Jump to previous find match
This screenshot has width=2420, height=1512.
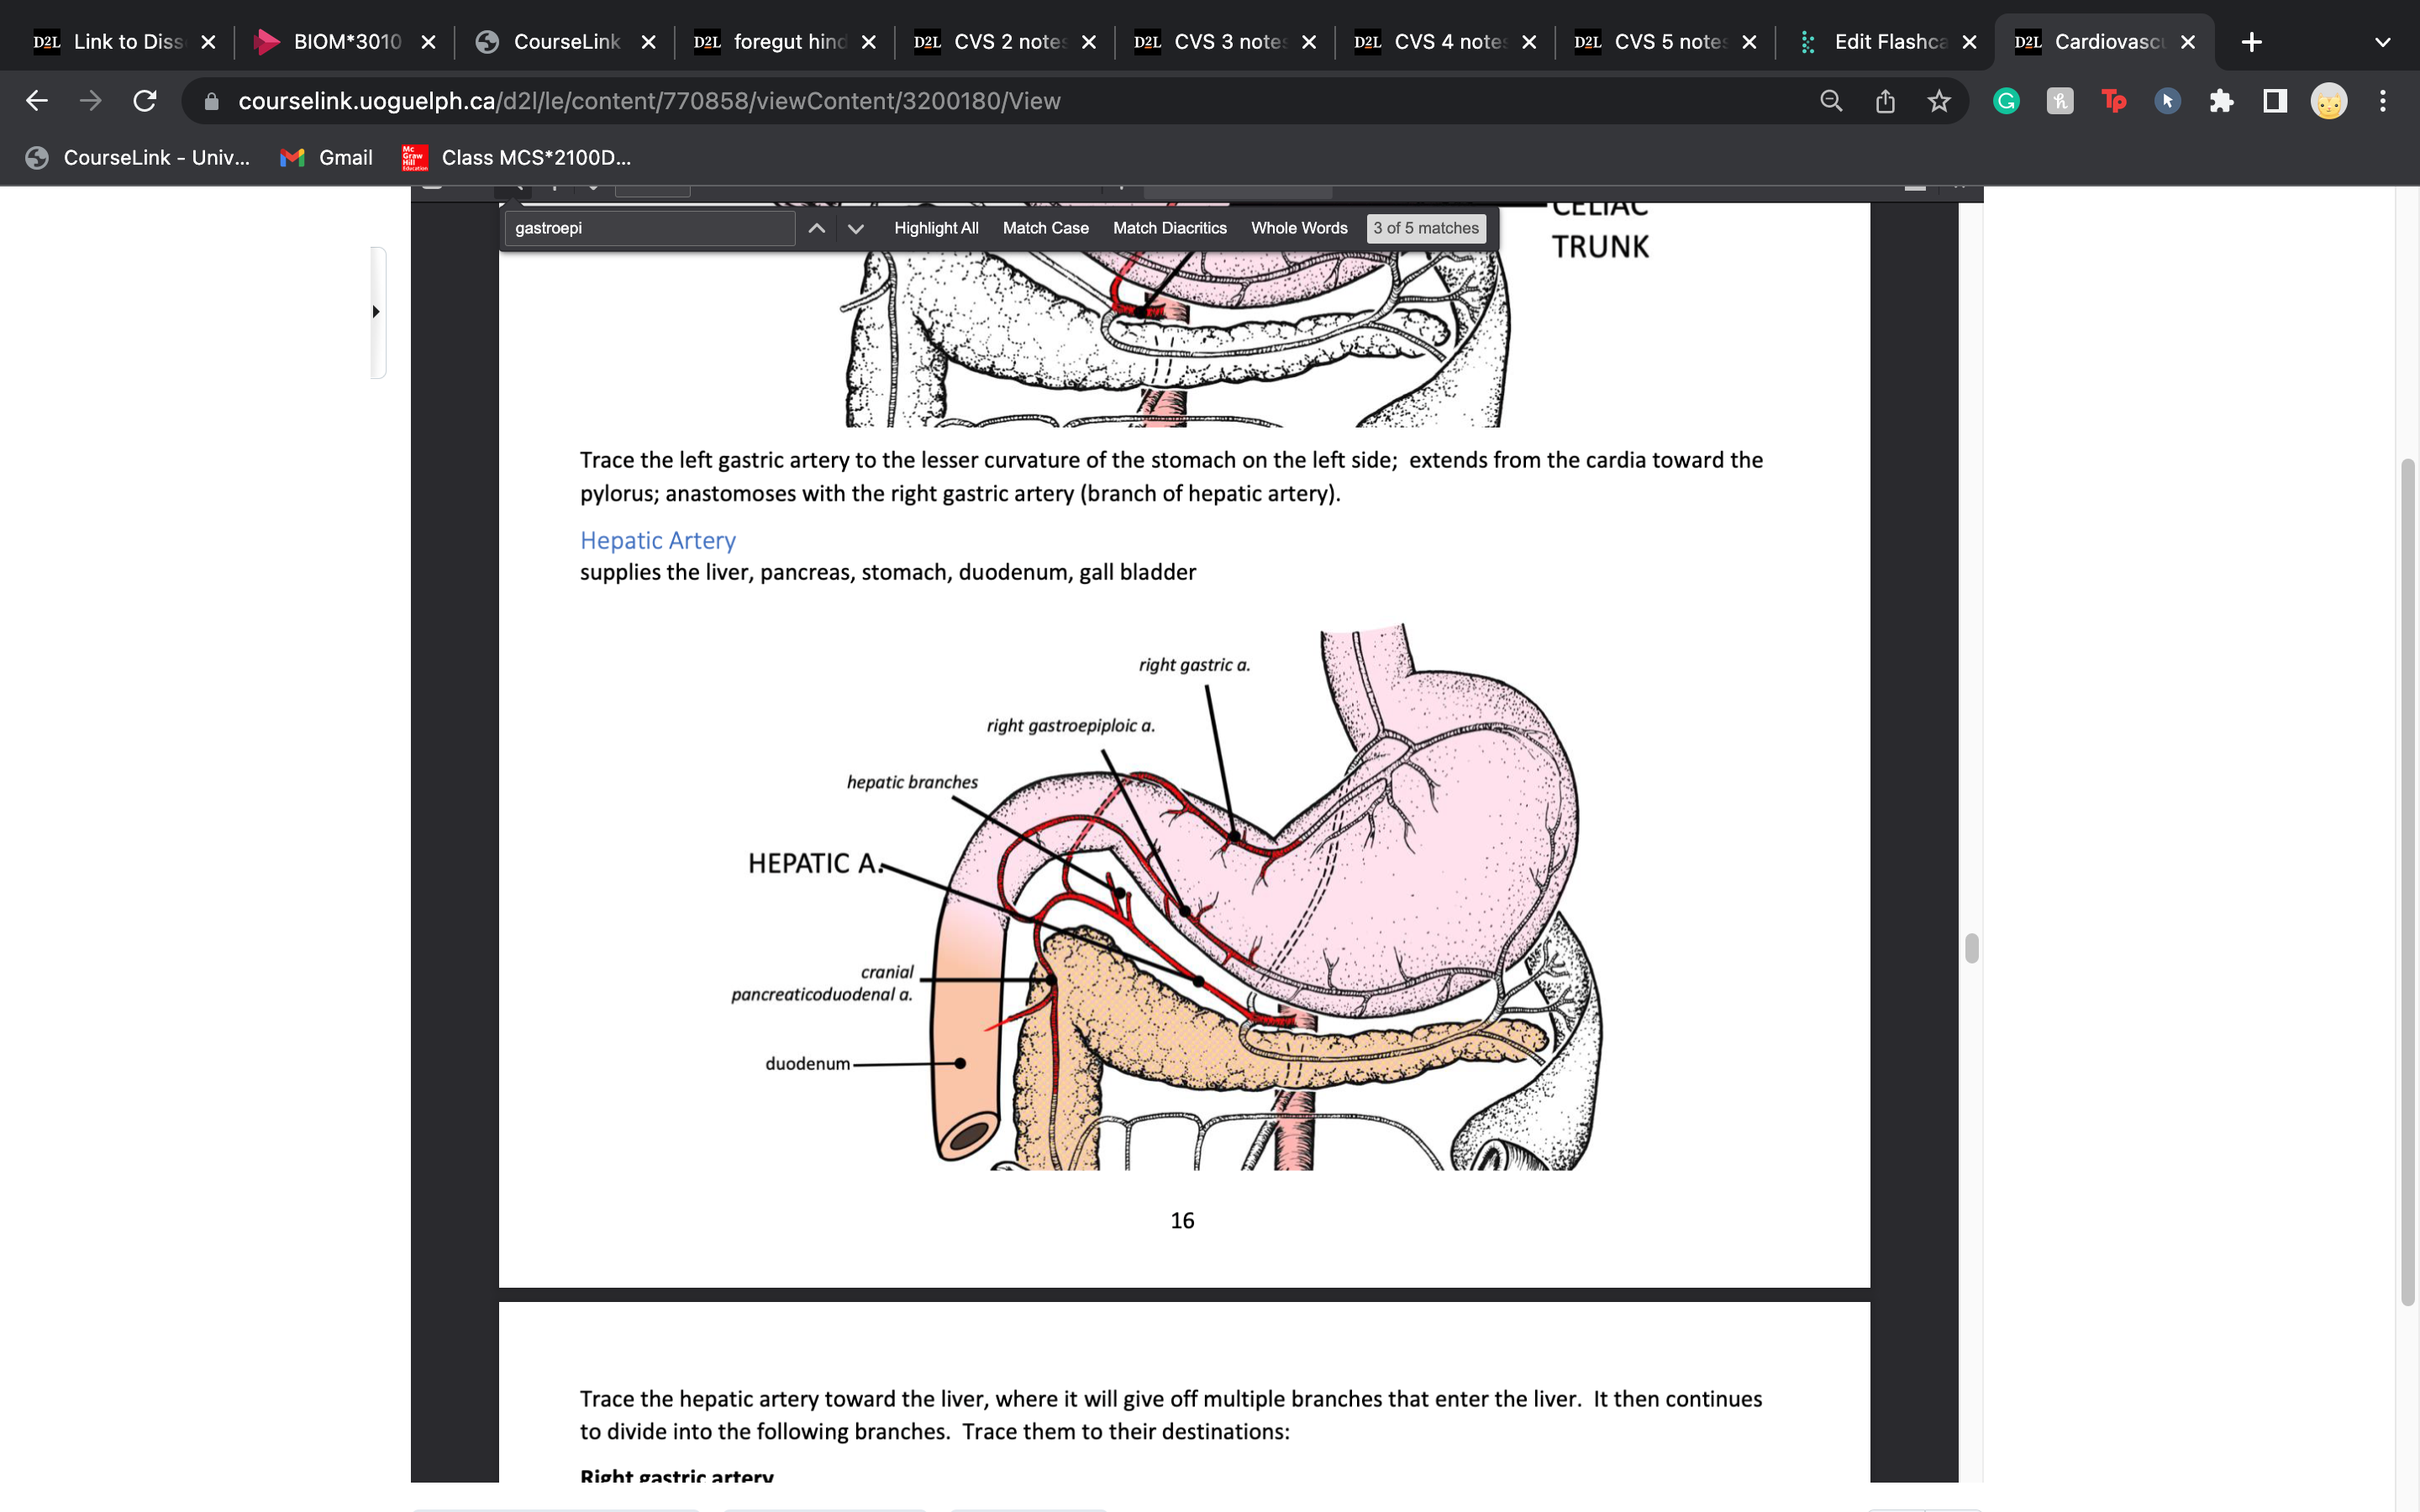coord(817,228)
